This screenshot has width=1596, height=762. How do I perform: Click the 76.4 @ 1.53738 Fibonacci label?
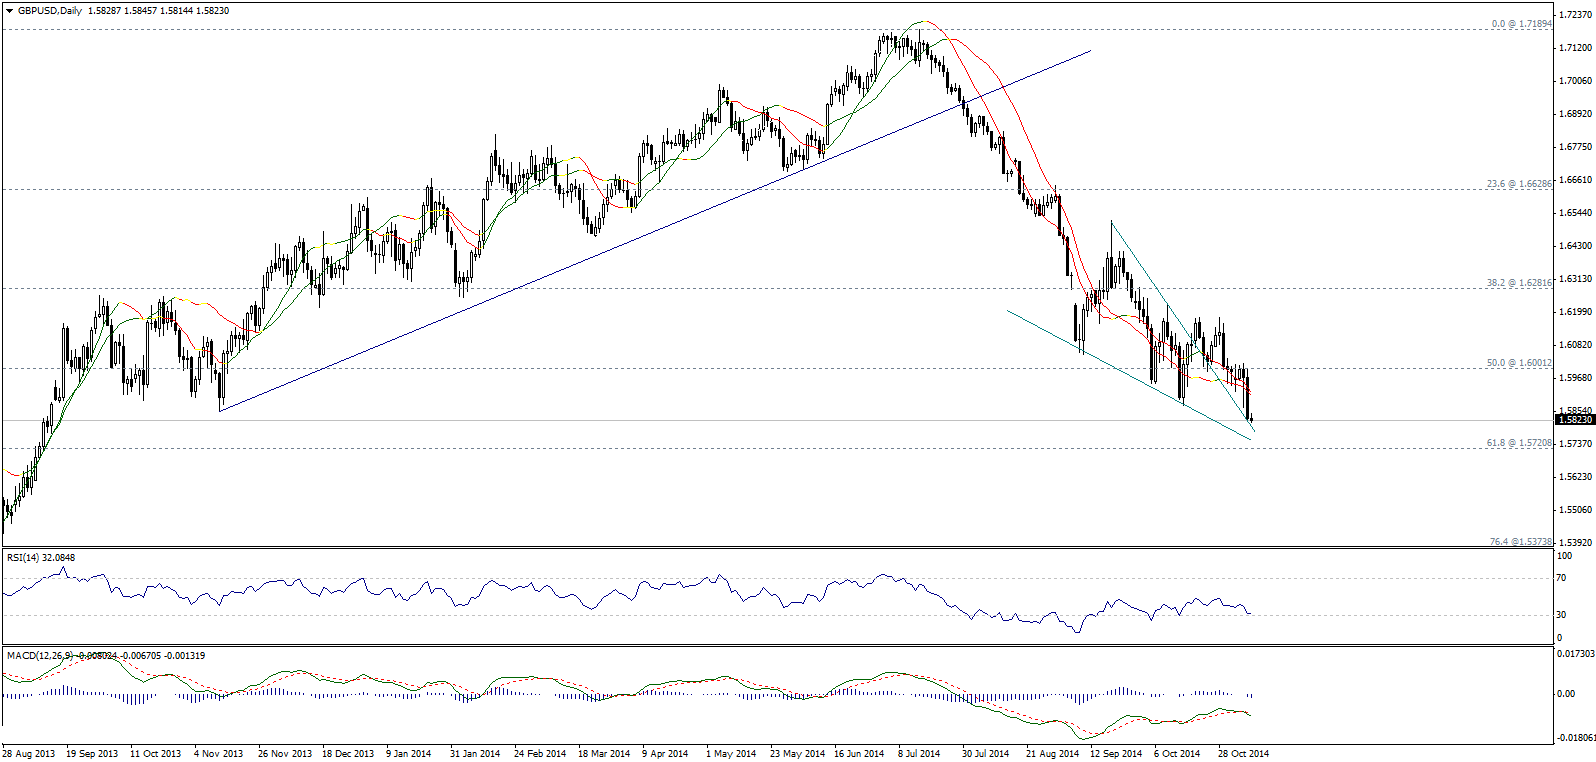[1520, 541]
